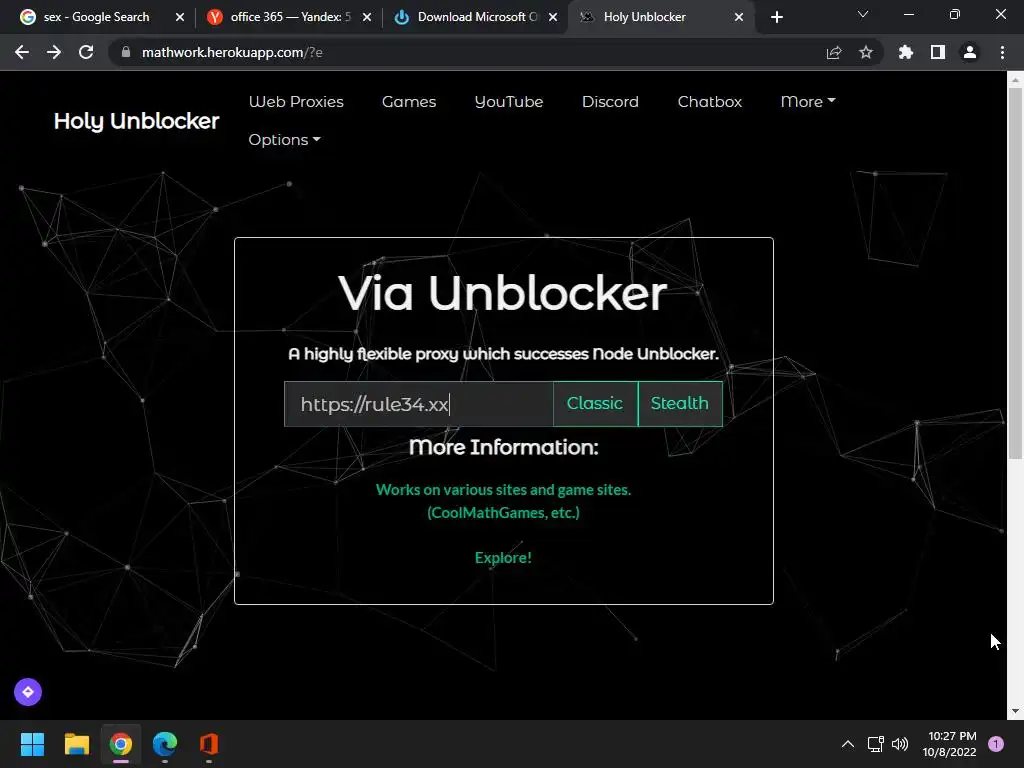Close the 'office 365 — Yandex' tab
The height and width of the screenshot is (768, 1024).
tap(367, 17)
